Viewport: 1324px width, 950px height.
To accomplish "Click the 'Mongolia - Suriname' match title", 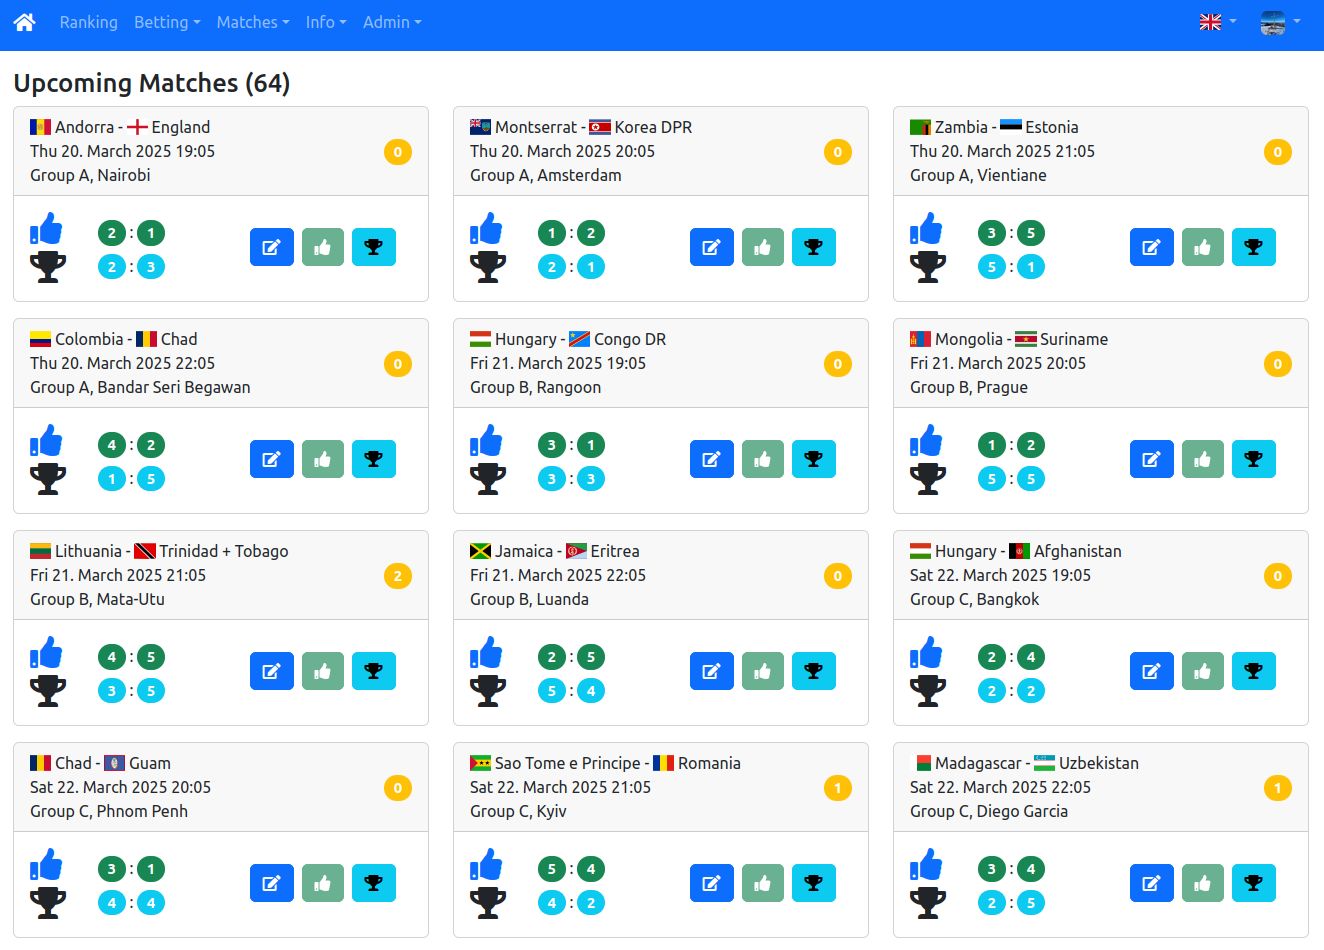I will (x=1009, y=339).
